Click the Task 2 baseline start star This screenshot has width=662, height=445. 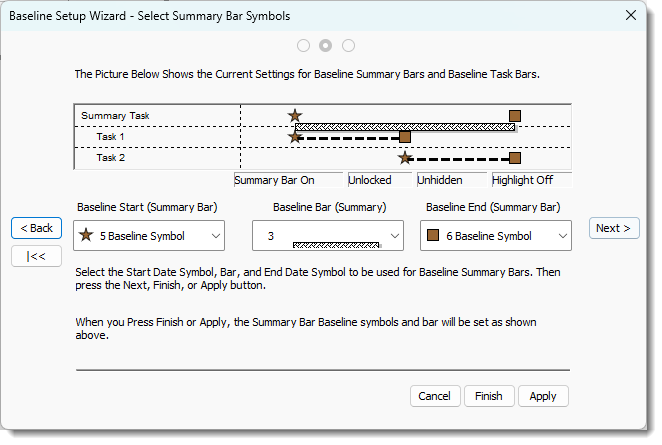(x=405, y=158)
